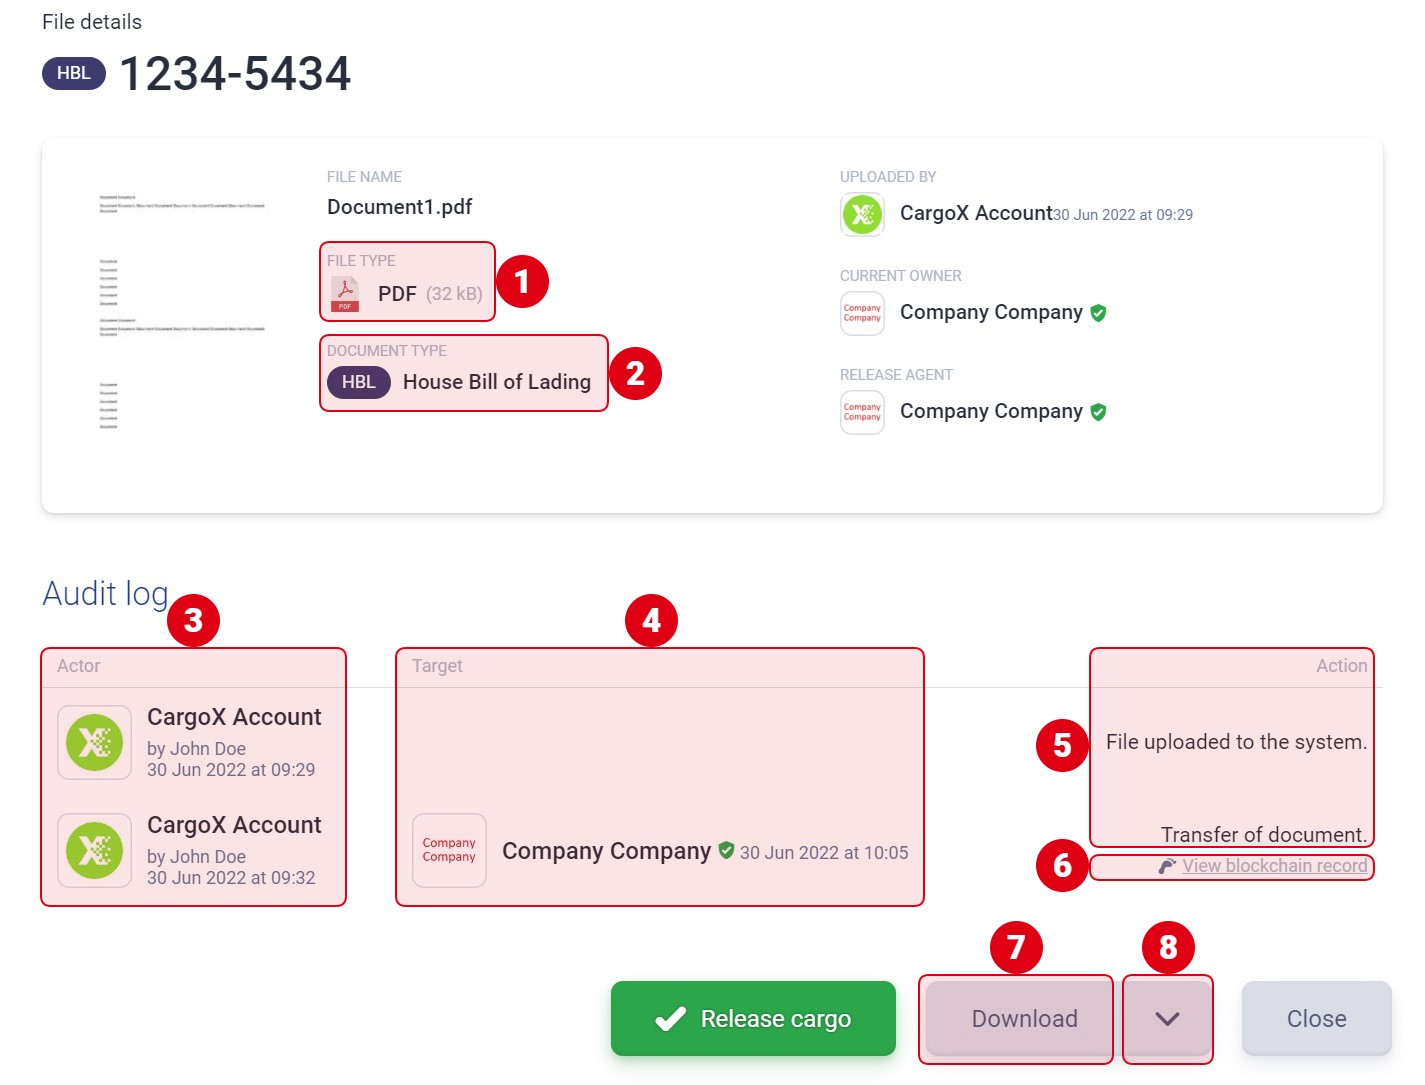Click first CargoX Account avatar in audit log
Viewport: 1425px width, 1085px height.
pyautogui.click(x=94, y=743)
